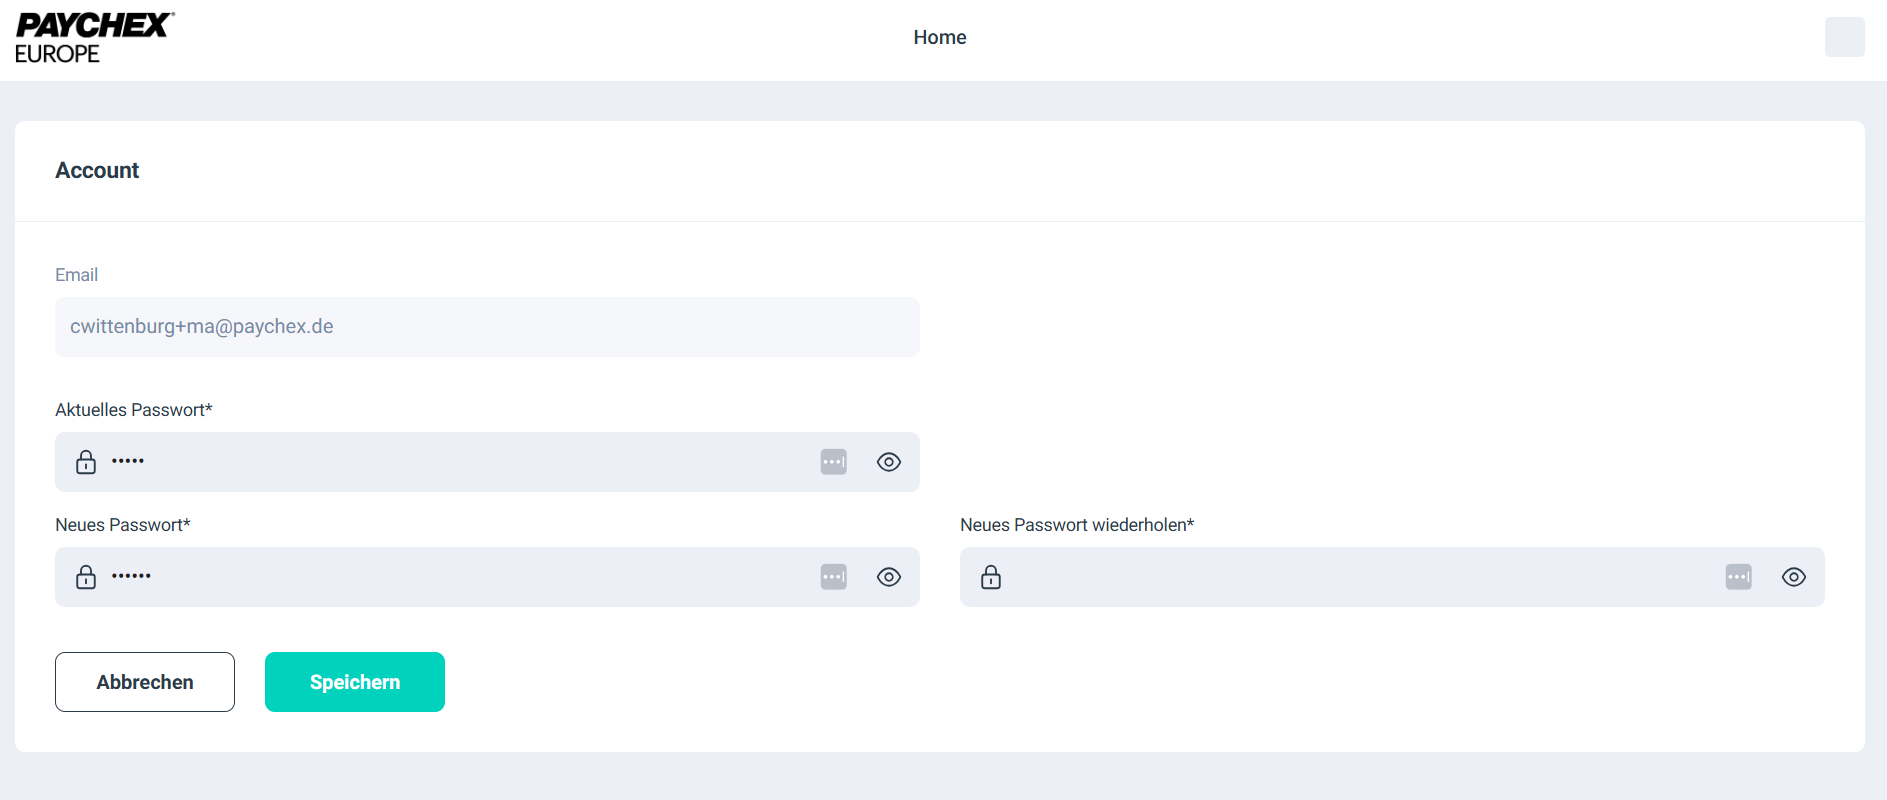
Task: Click the lock icon in Aktuelles Passwort field
Action: pyautogui.click(x=86, y=462)
